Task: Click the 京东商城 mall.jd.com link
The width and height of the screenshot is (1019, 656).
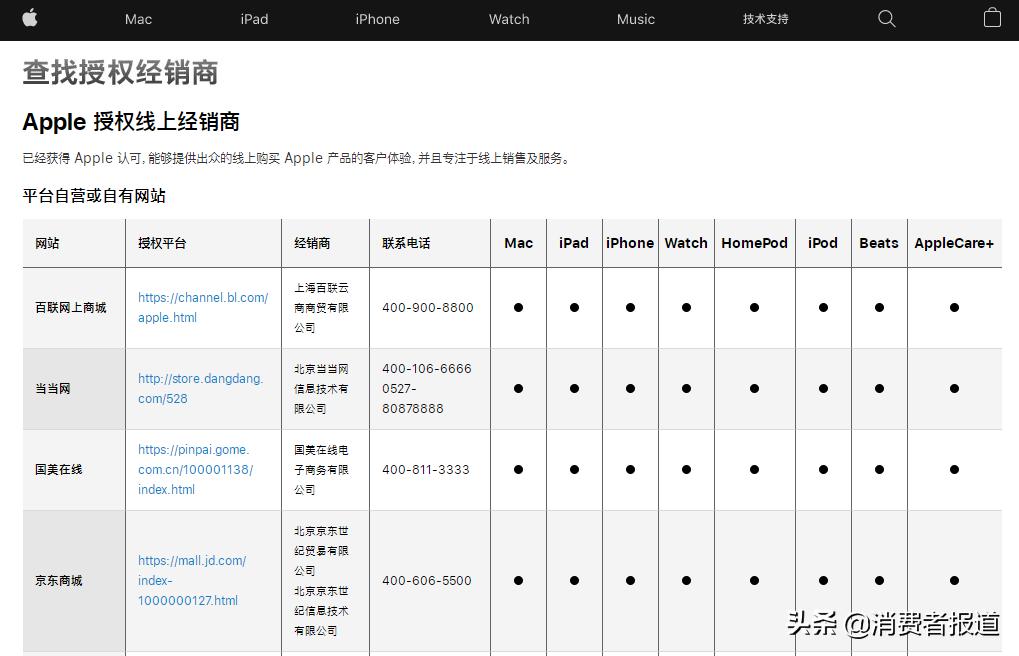Action: [x=190, y=580]
